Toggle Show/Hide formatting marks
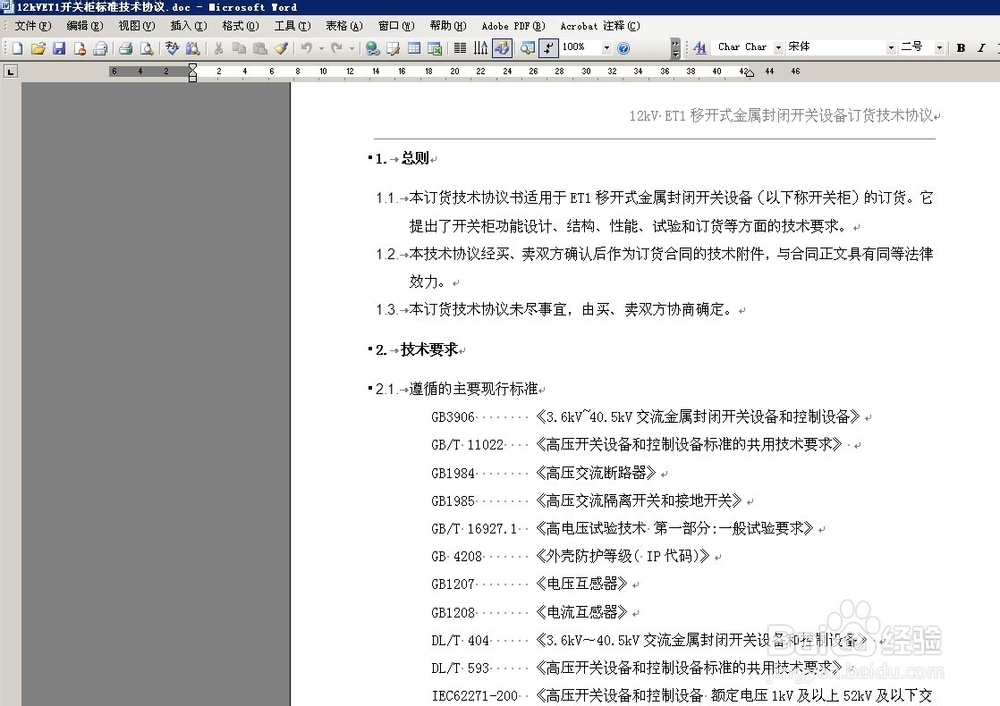1000x706 pixels. [548, 48]
